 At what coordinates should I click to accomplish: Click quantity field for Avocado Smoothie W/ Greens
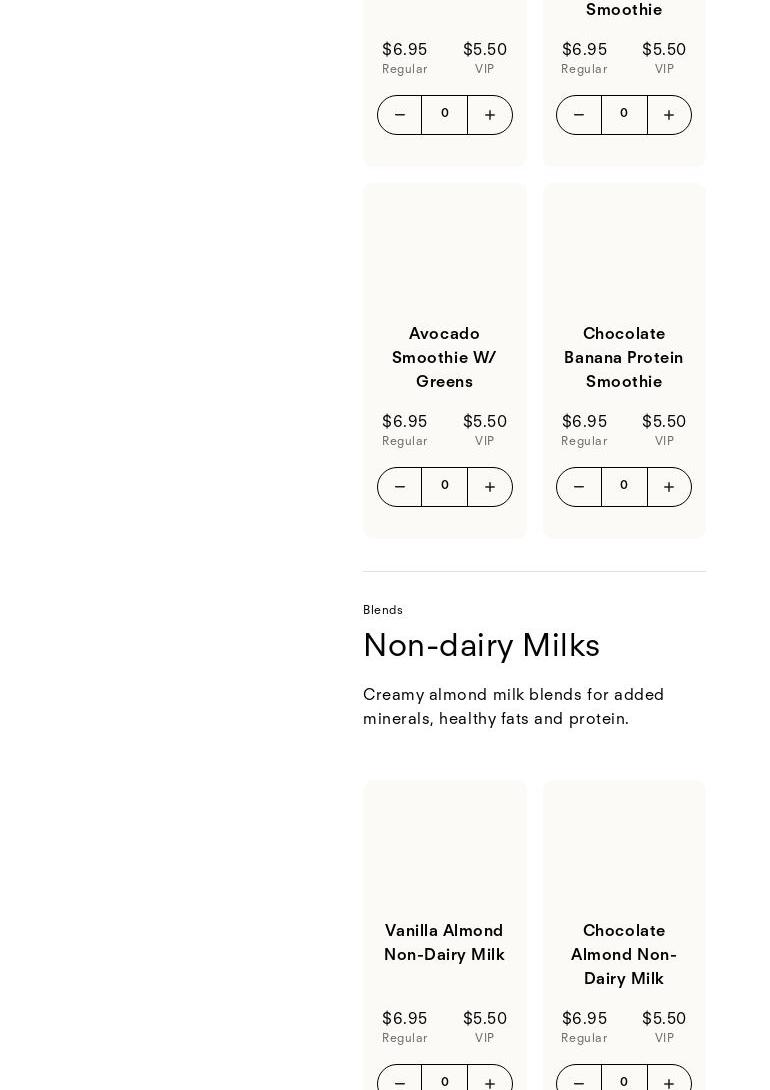click(445, 487)
